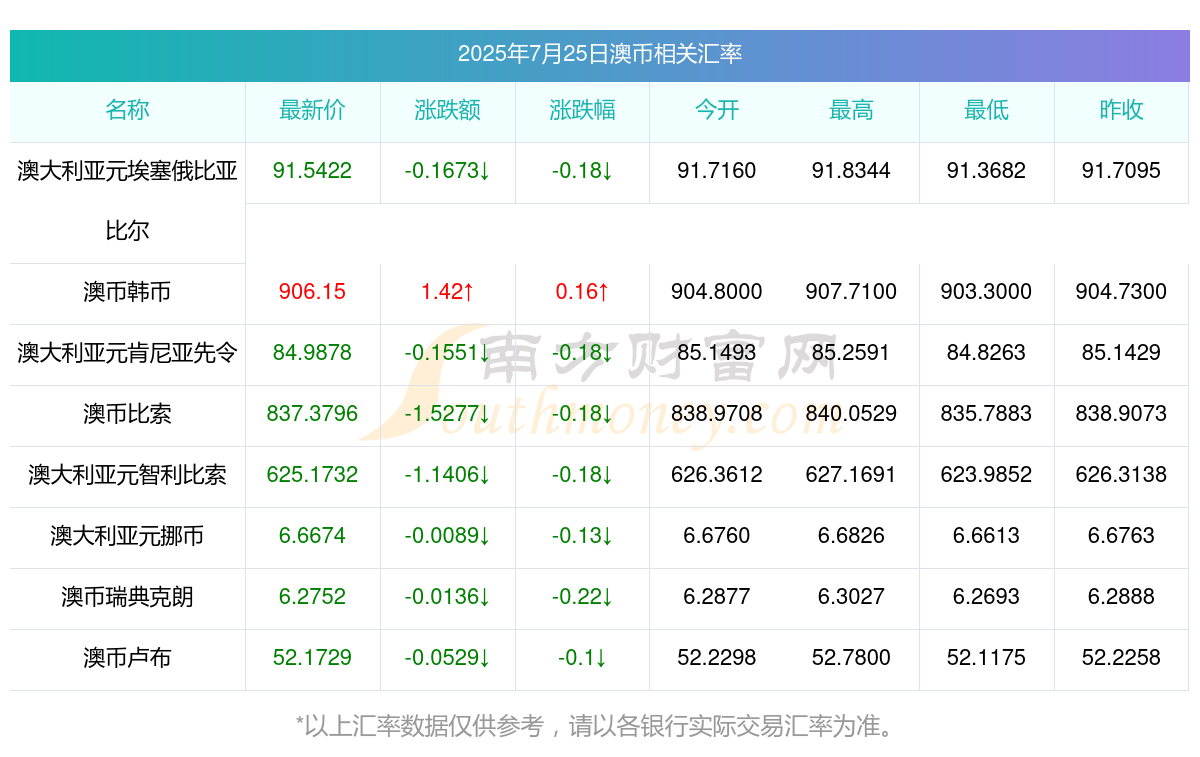
Task: Select opening value 6.6760
Action: pos(717,536)
